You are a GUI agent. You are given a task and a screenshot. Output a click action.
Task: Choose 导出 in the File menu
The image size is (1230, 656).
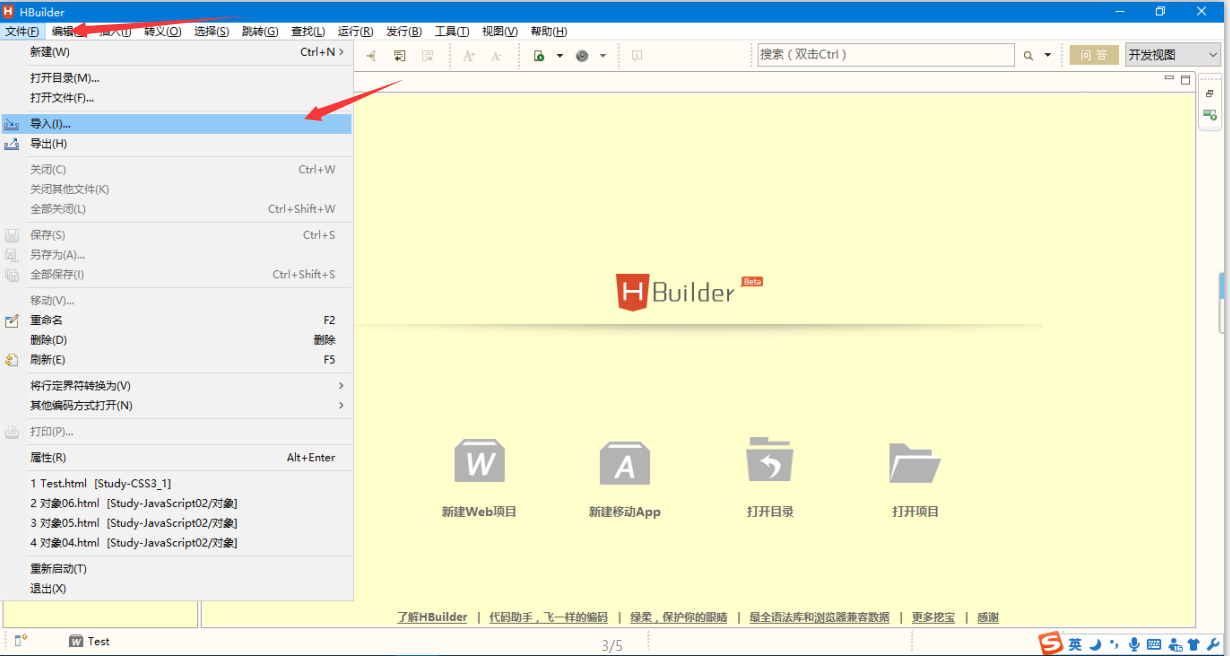pyautogui.click(x=48, y=144)
